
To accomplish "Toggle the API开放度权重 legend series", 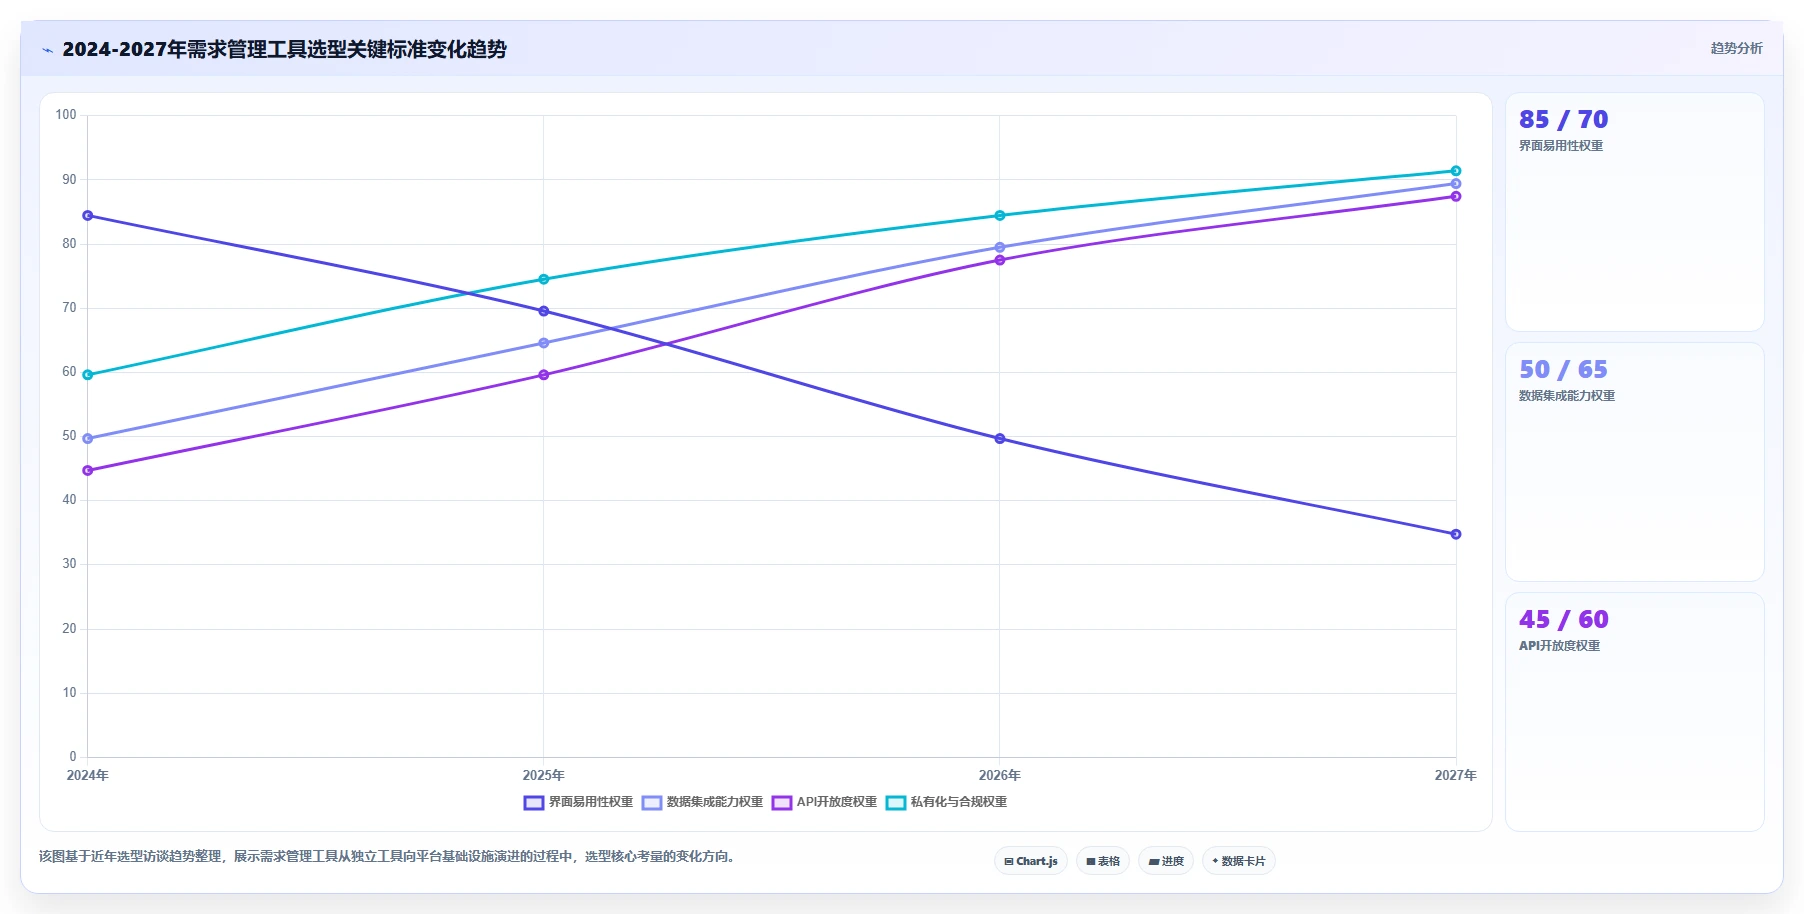I will (x=825, y=802).
